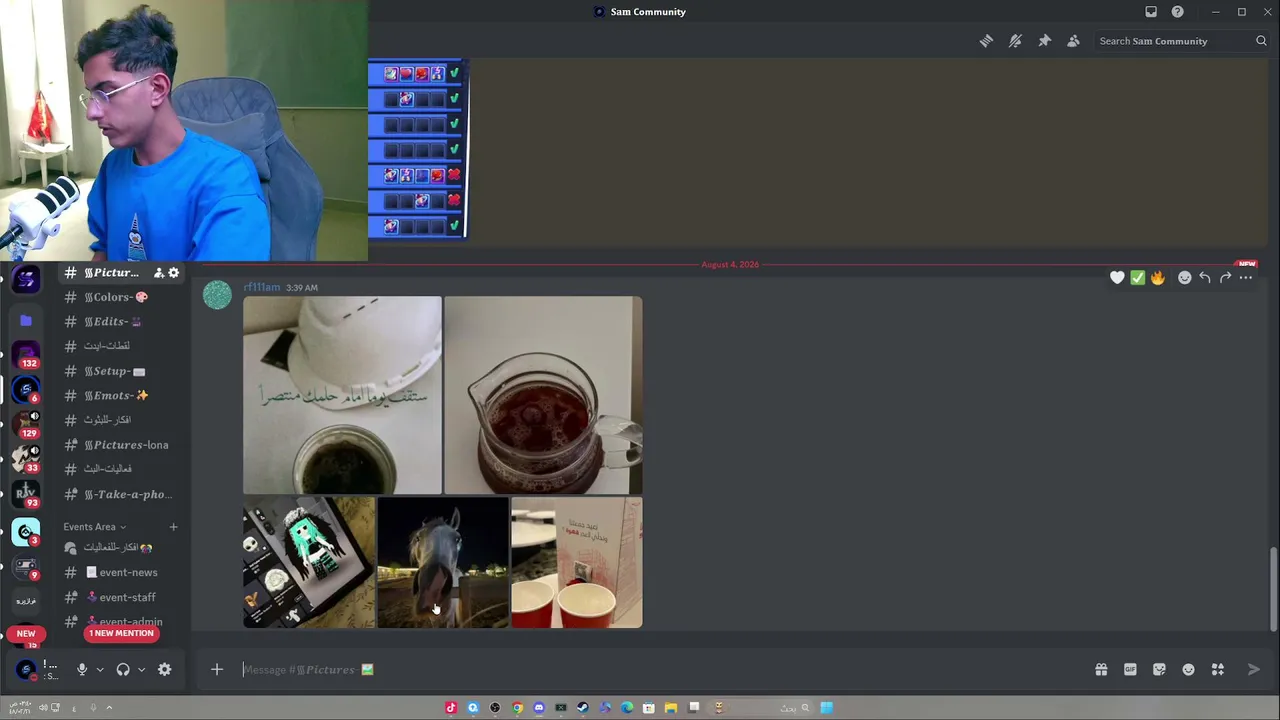Deafen with the headphones button
Viewport: 1280px width, 720px height.
coord(123,670)
